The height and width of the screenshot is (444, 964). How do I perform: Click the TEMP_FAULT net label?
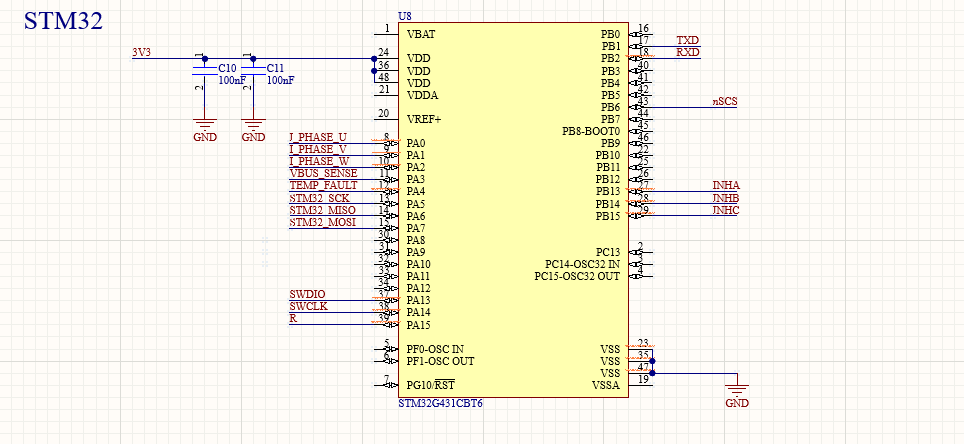point(323,186)
